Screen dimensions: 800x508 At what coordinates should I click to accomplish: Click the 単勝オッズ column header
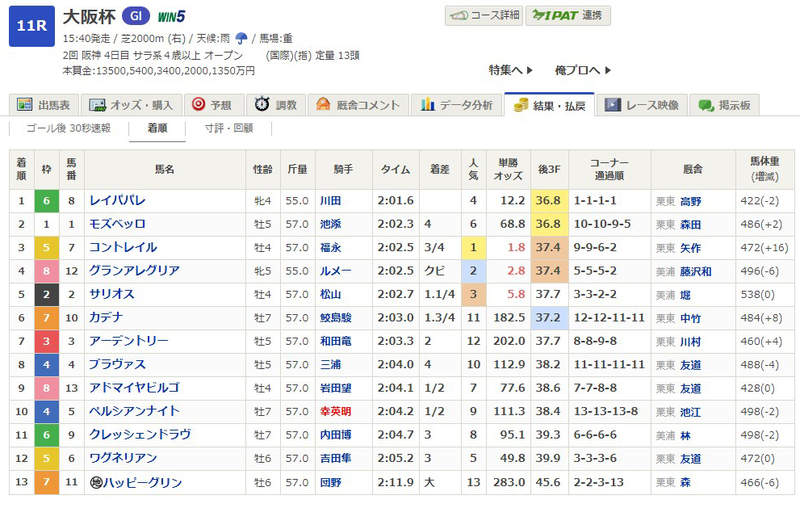[x=508, y=169]
